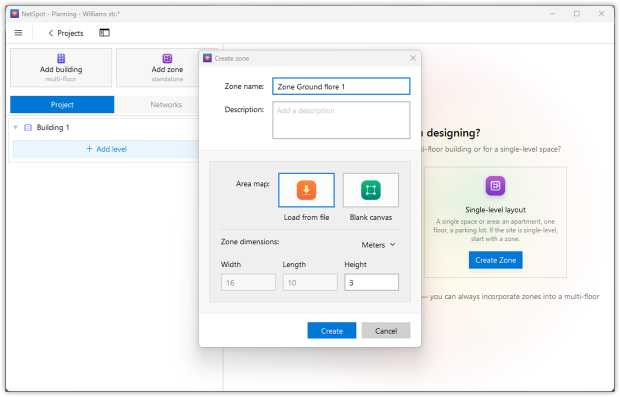620x397 pixels.
Task: Click the Add building multi-floor button
Action: click(x=61, y=68)
